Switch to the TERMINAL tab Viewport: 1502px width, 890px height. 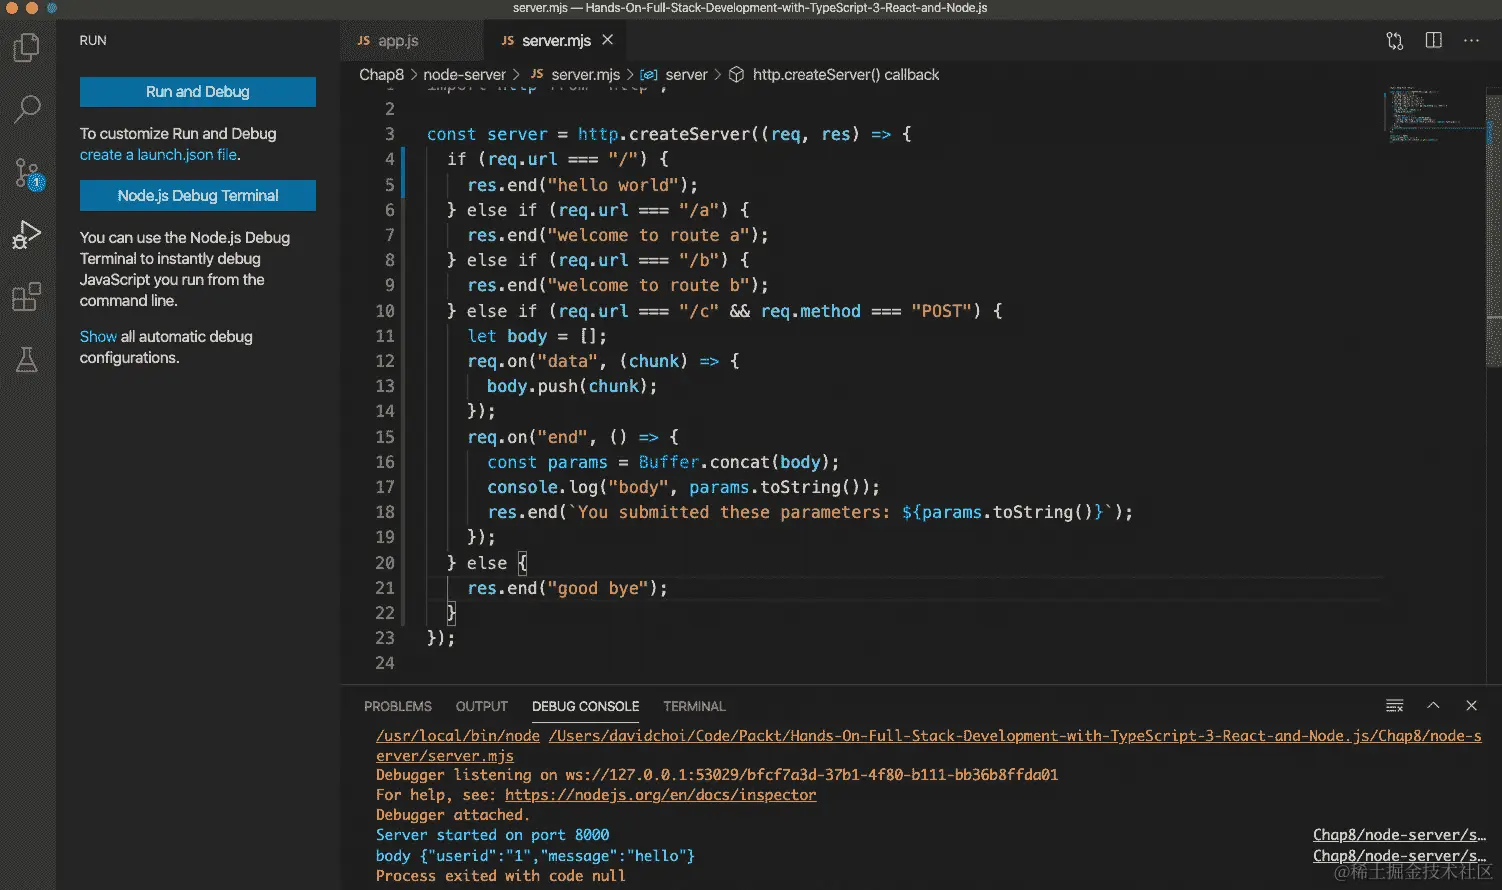tap(693, 706)
